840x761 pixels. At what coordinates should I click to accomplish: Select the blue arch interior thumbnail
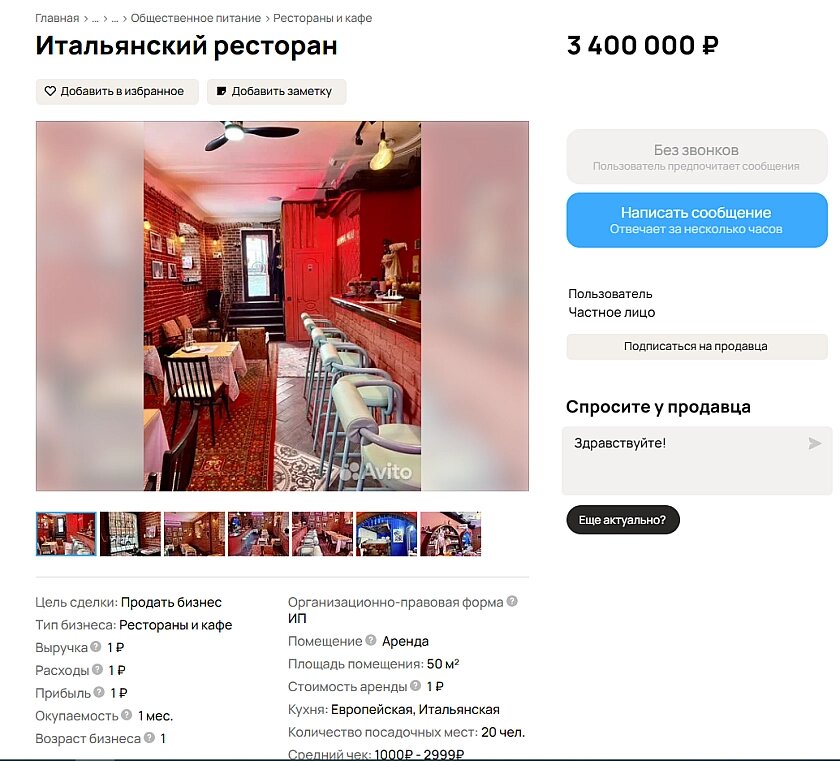point(386,534)
